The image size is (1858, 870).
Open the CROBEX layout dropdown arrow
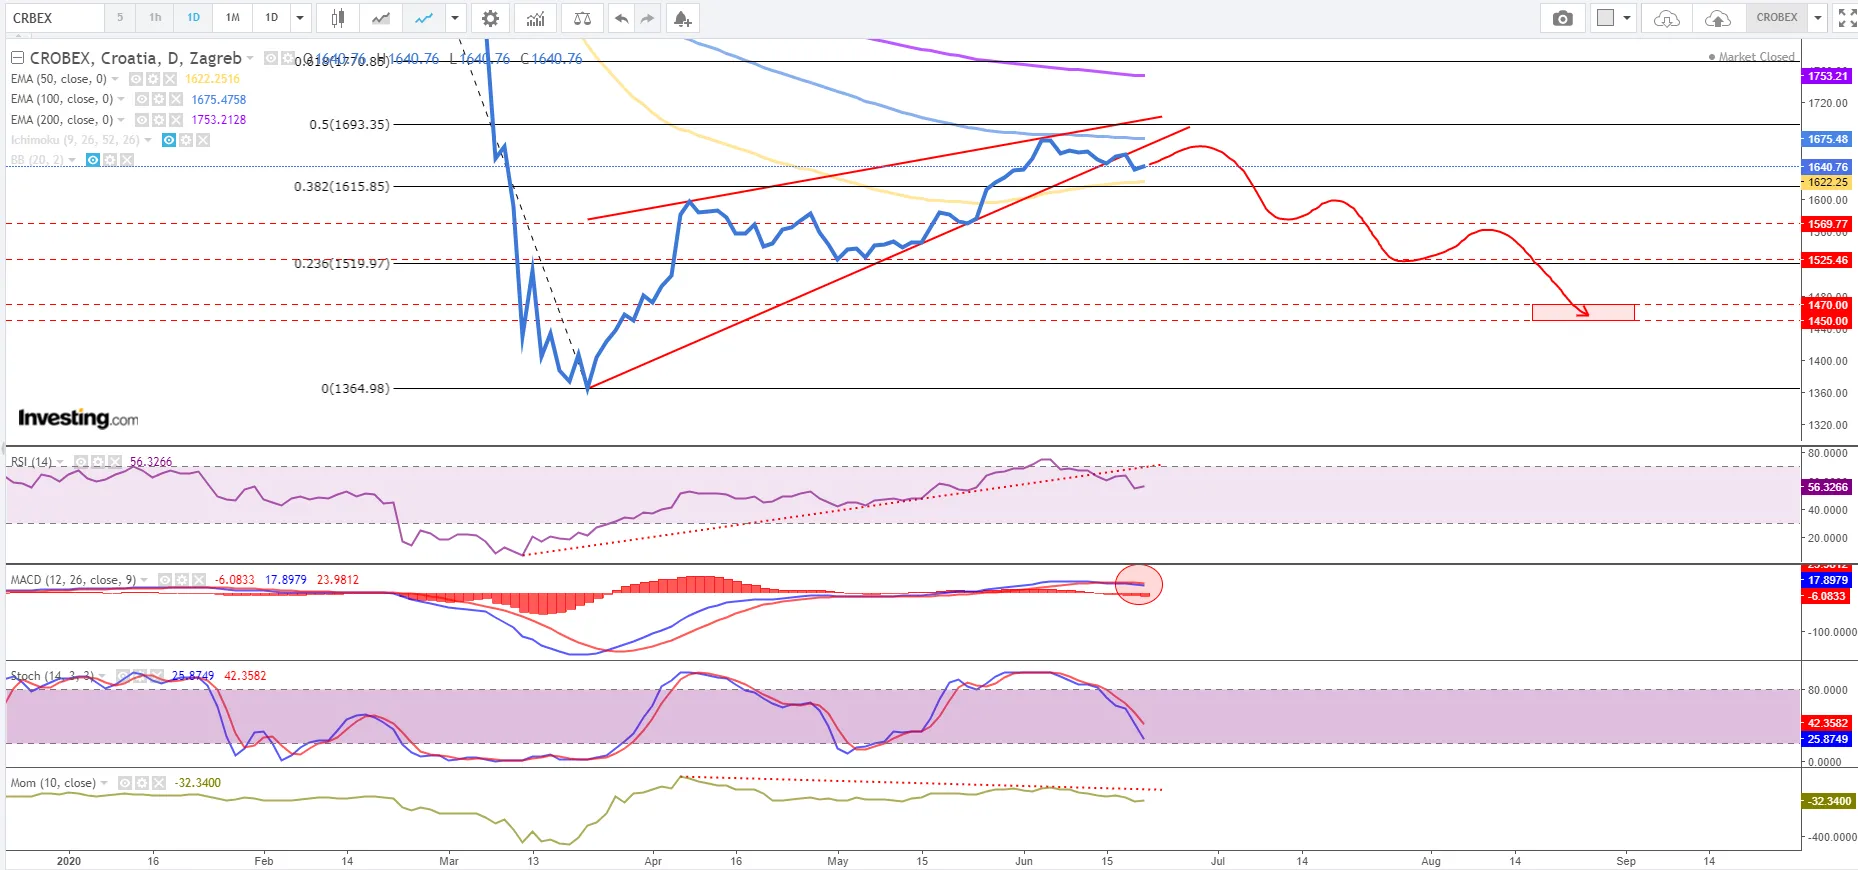click(1818, 18)
